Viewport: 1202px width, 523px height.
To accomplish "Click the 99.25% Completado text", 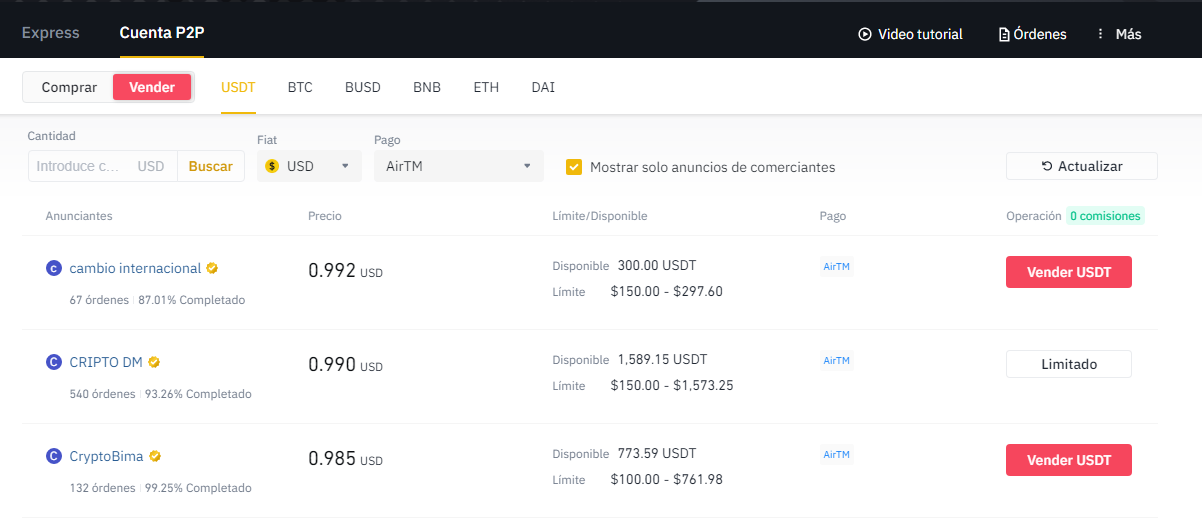I will click(x=198, y=488).
